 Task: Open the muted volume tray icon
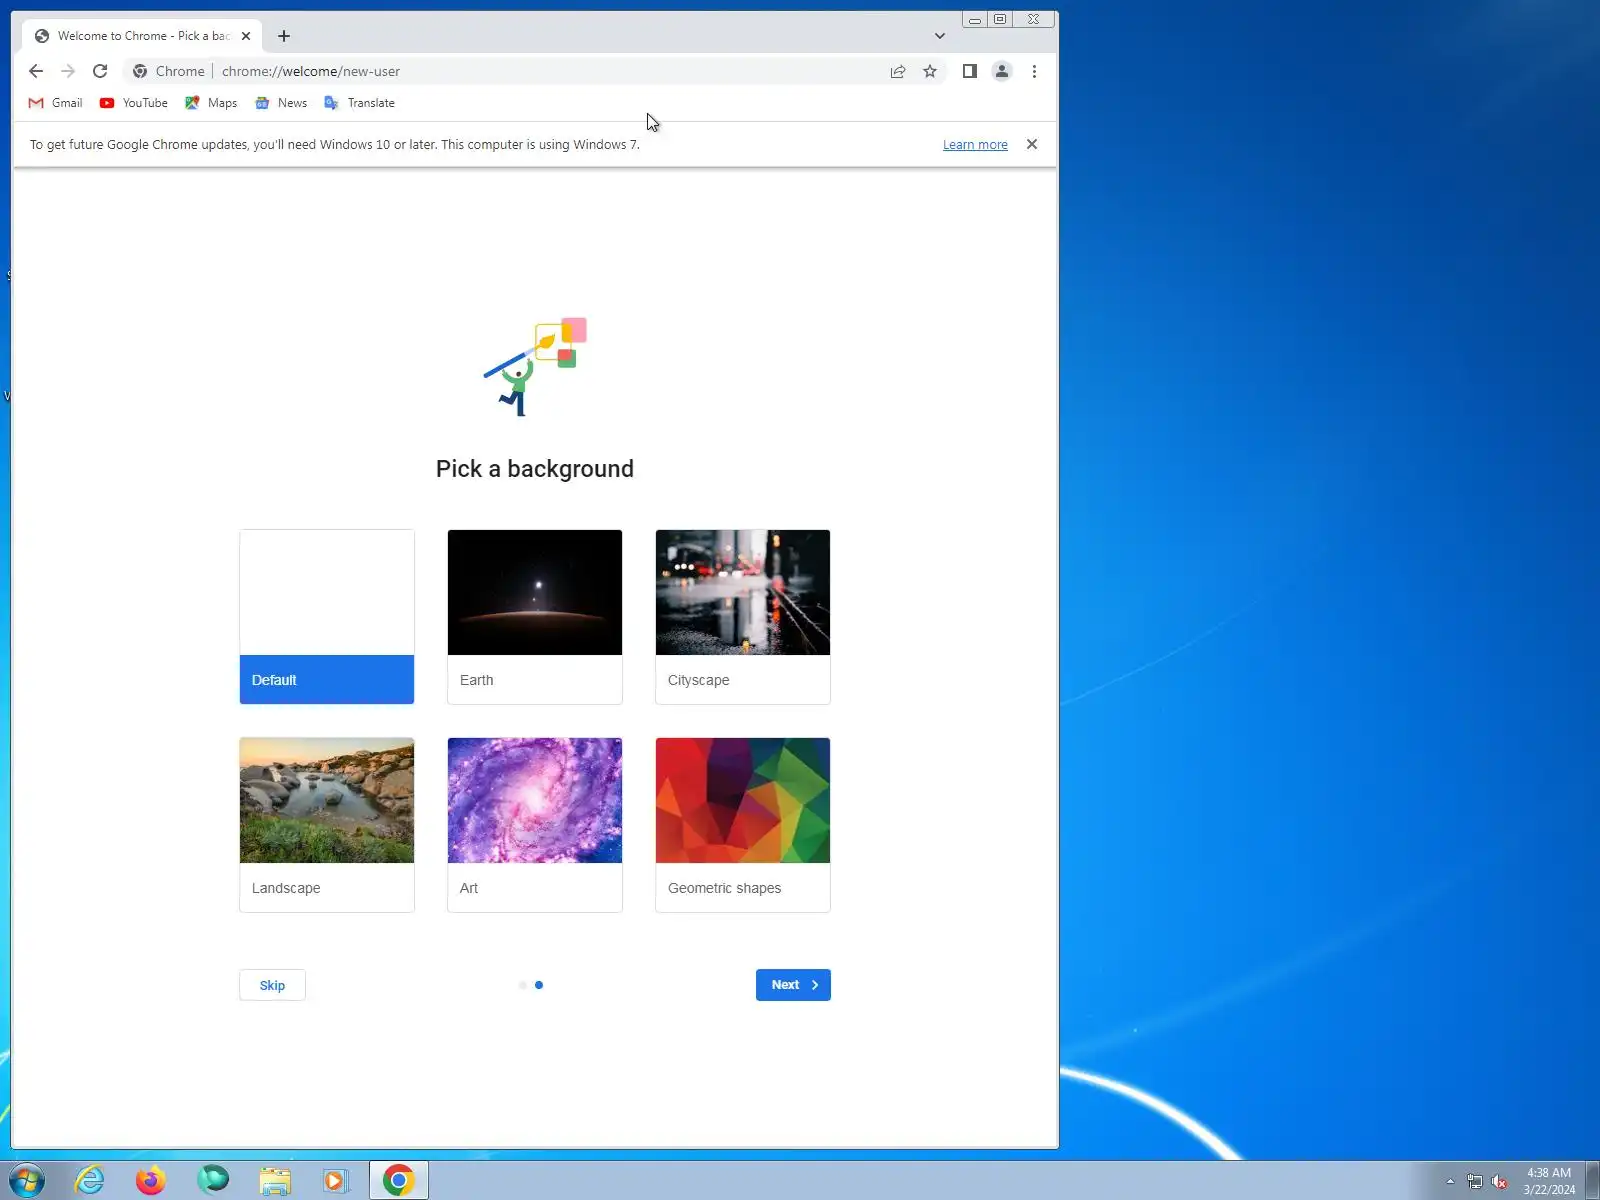1499,1181
